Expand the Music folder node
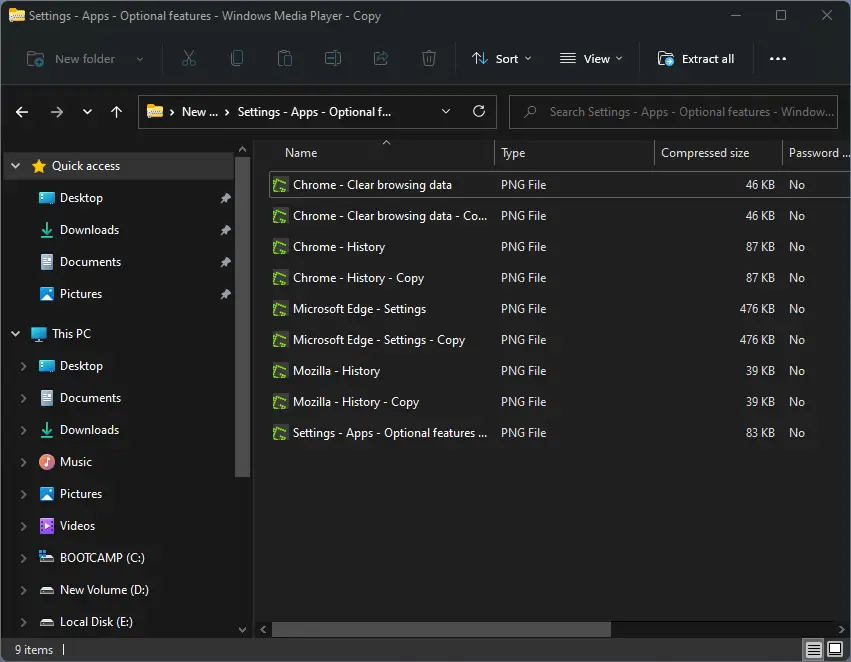 [23, 462]
